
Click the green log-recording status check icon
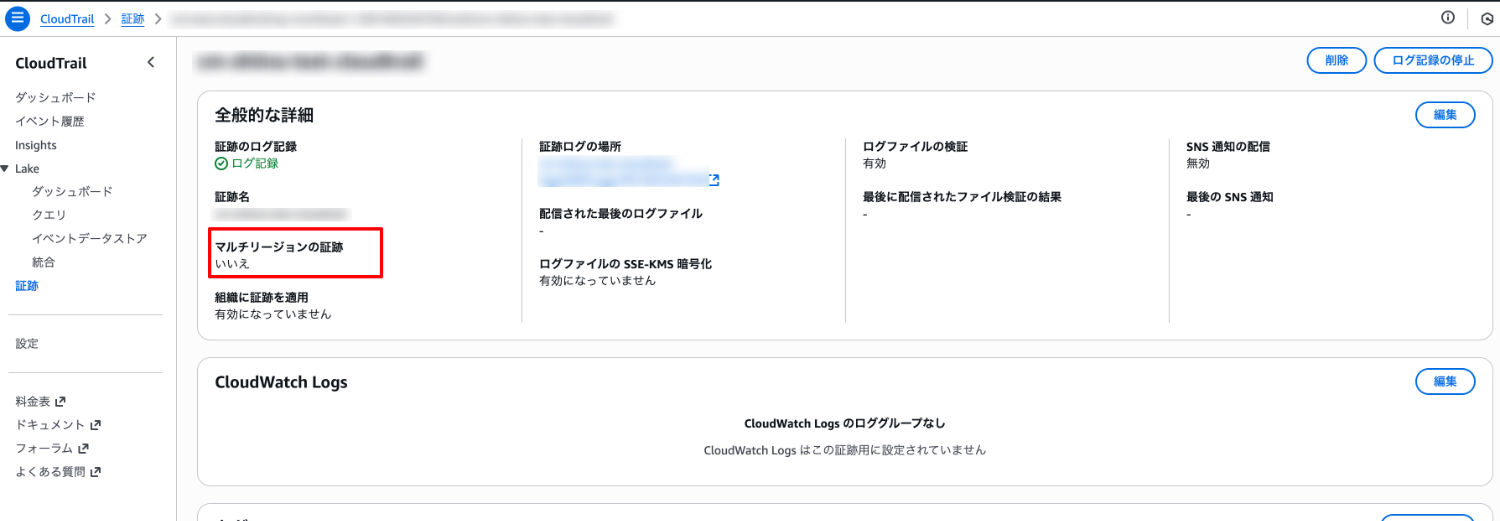[x=222, y=163]
